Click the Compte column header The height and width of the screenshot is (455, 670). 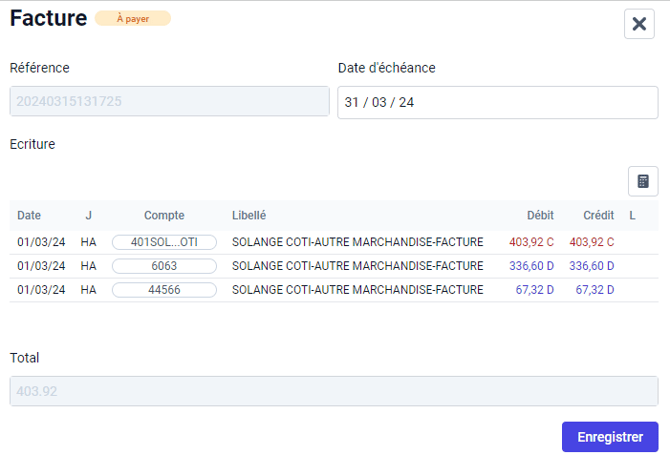pos(164,215)
